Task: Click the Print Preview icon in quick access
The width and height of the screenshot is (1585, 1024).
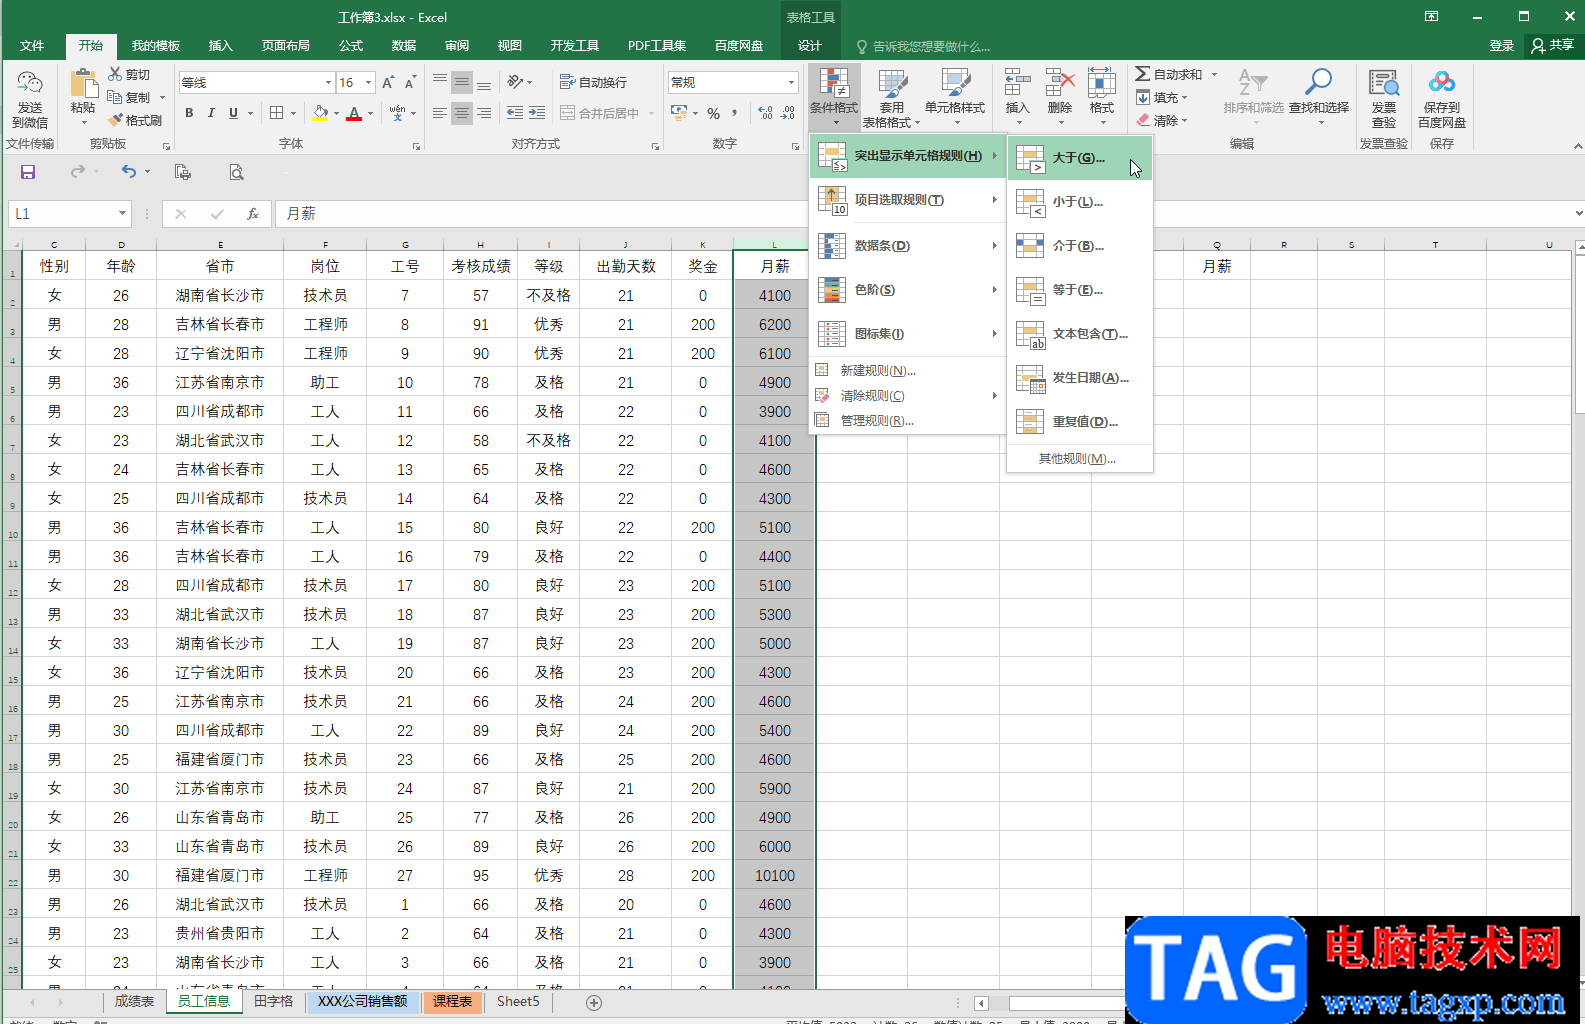Action: 236,172
